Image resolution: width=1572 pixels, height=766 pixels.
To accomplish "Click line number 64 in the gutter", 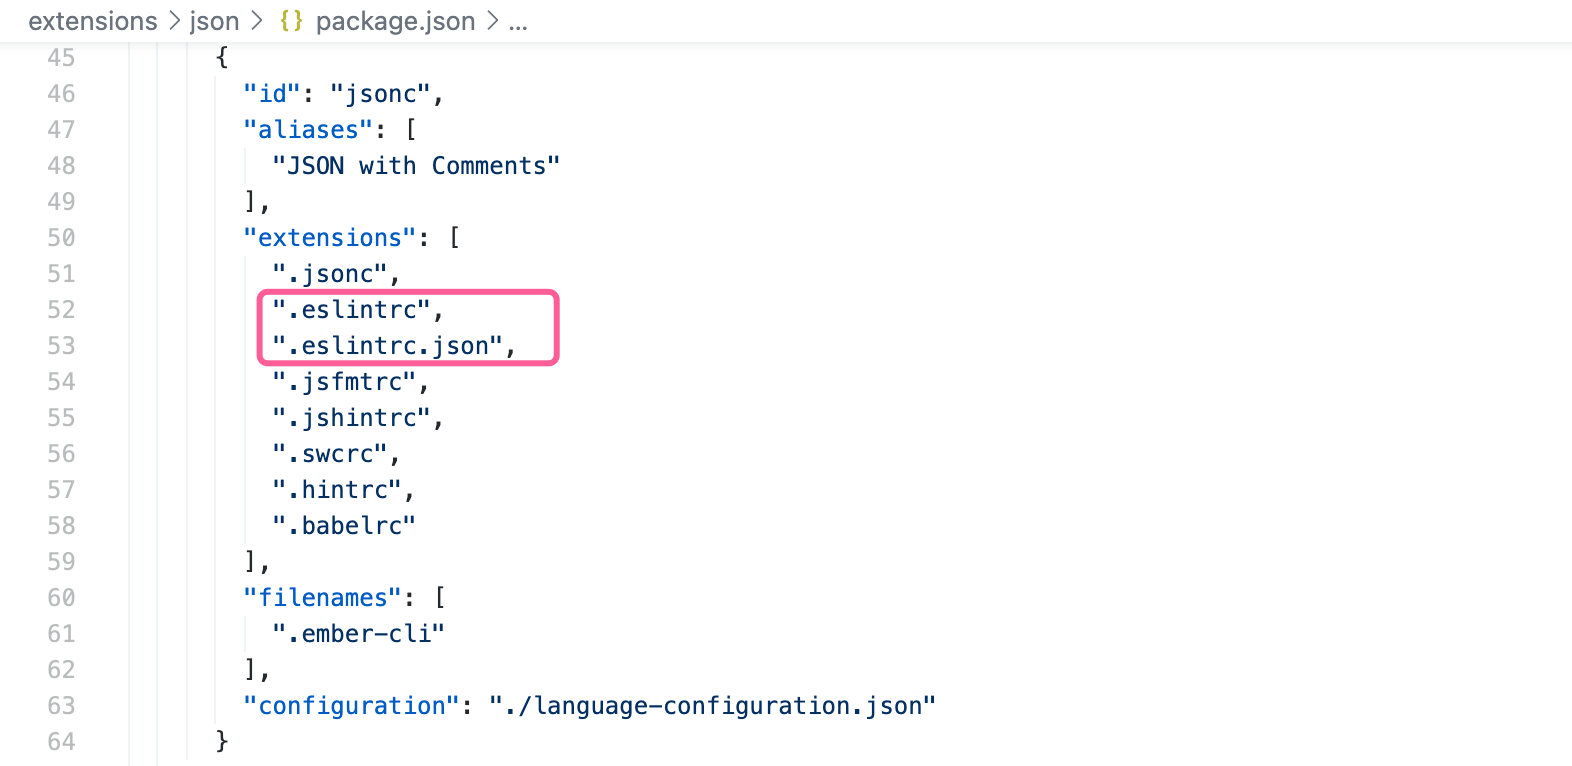I will point(61,742).
